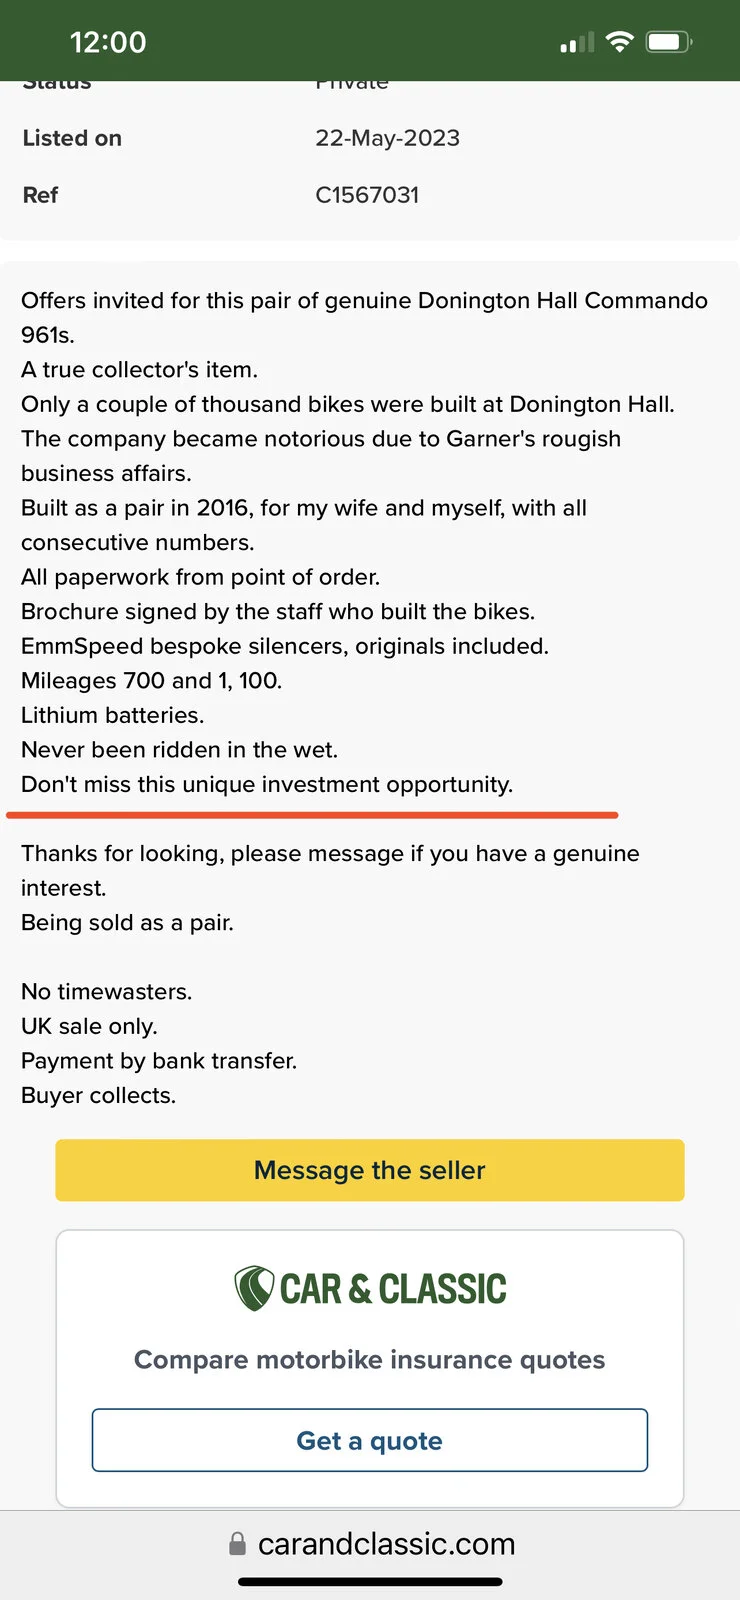Image resolution: width=740 pixels, height=1600 pixels.
Task: Tap the Ref label
Action: 40,195
